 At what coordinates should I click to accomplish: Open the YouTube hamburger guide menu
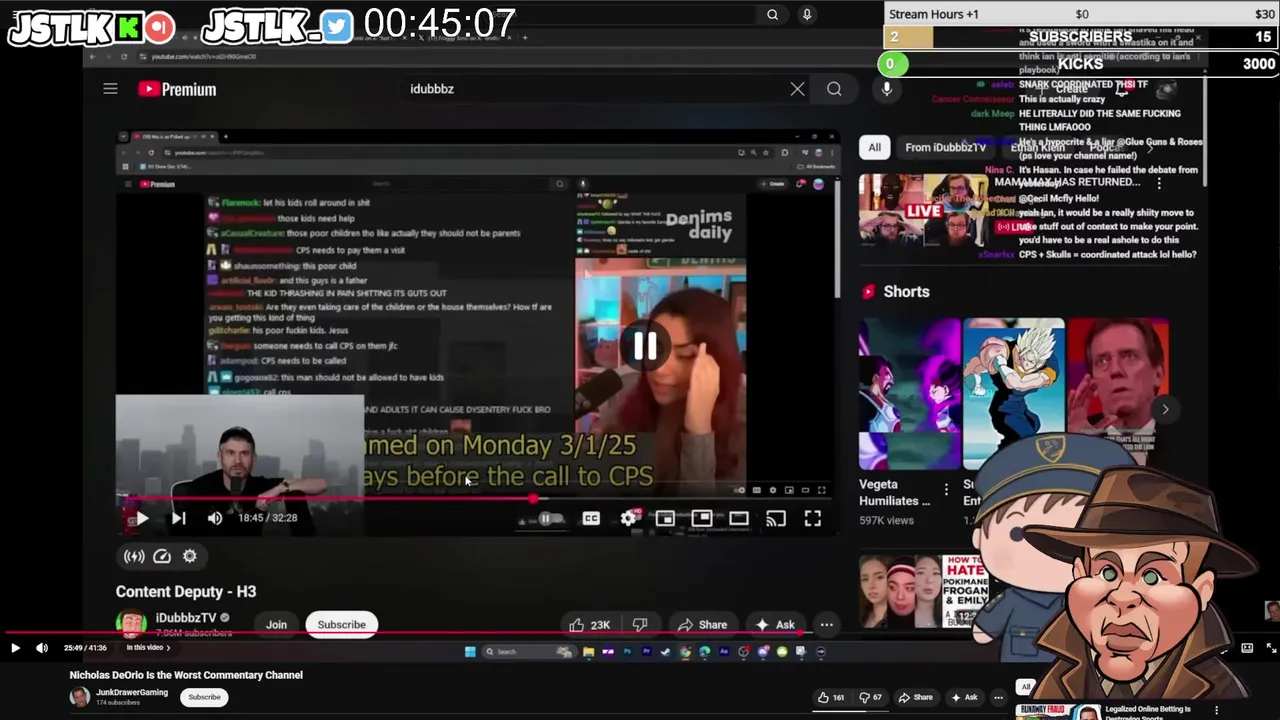[110, 89]
